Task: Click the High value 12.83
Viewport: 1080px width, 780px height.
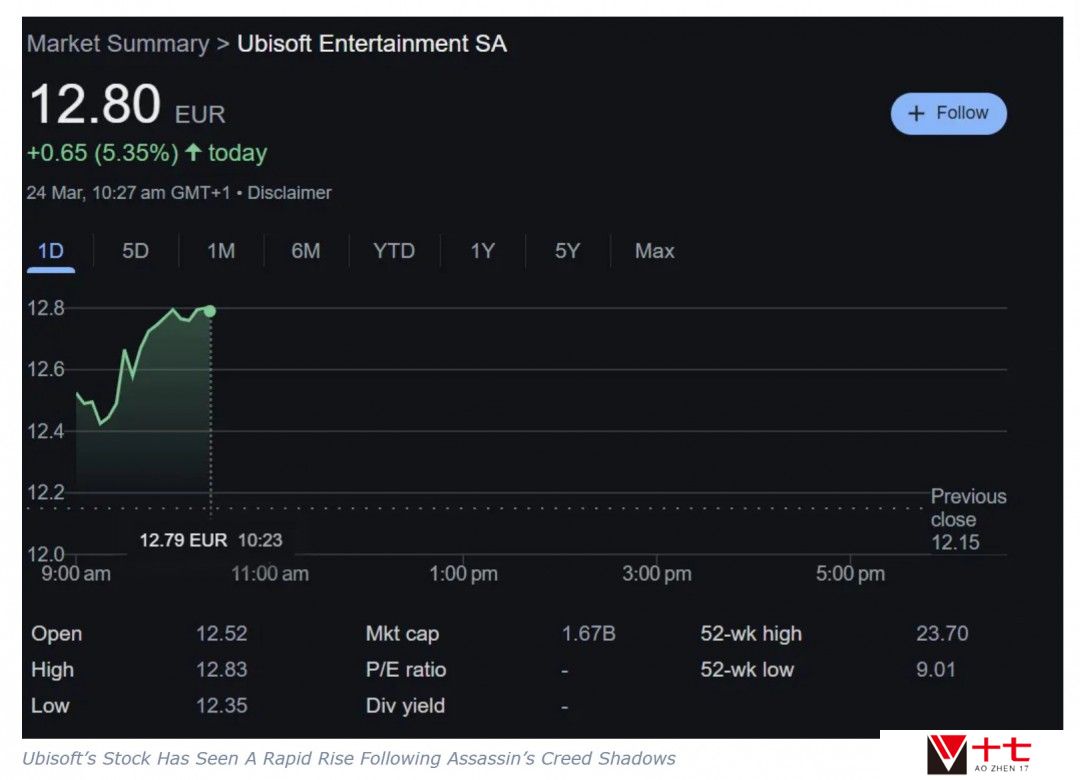Action: point(222,670)
